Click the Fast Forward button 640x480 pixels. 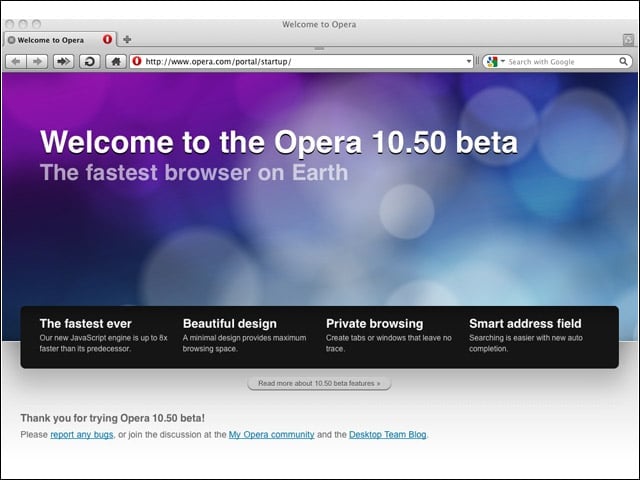coord(63,62)
